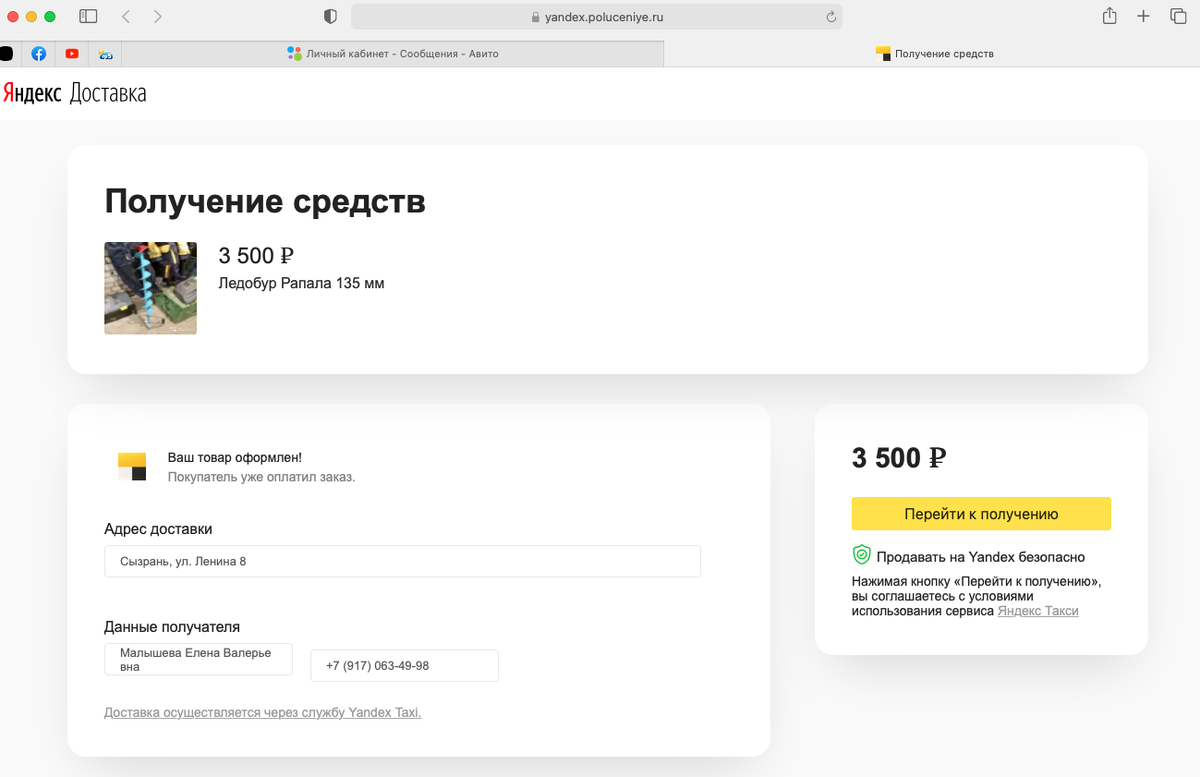Click the phone field +7 (917) 063-49-98
Image resolution: width=1200 pixels, height=777 pixels.
pyautogui.click(x=404, y=666)
